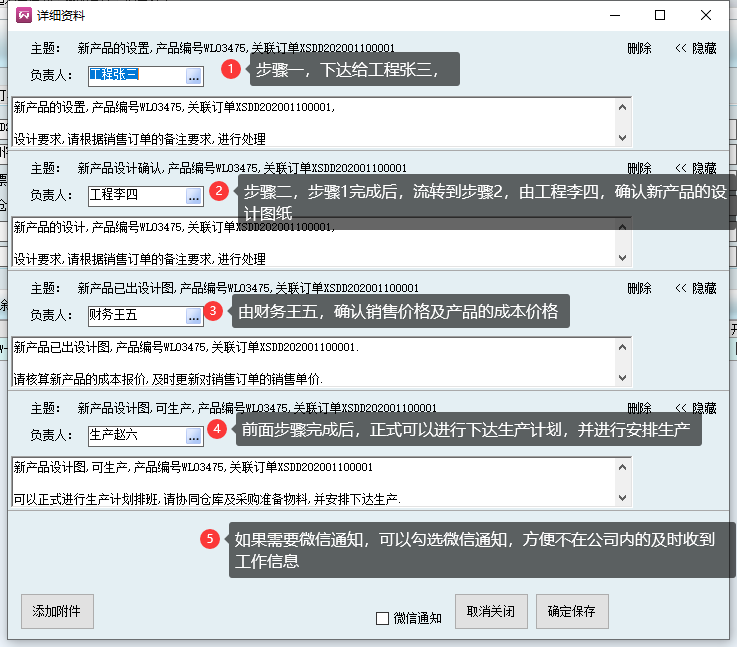
Task: Delete the 新产品已出设计图 step
Action: (639, 288)
